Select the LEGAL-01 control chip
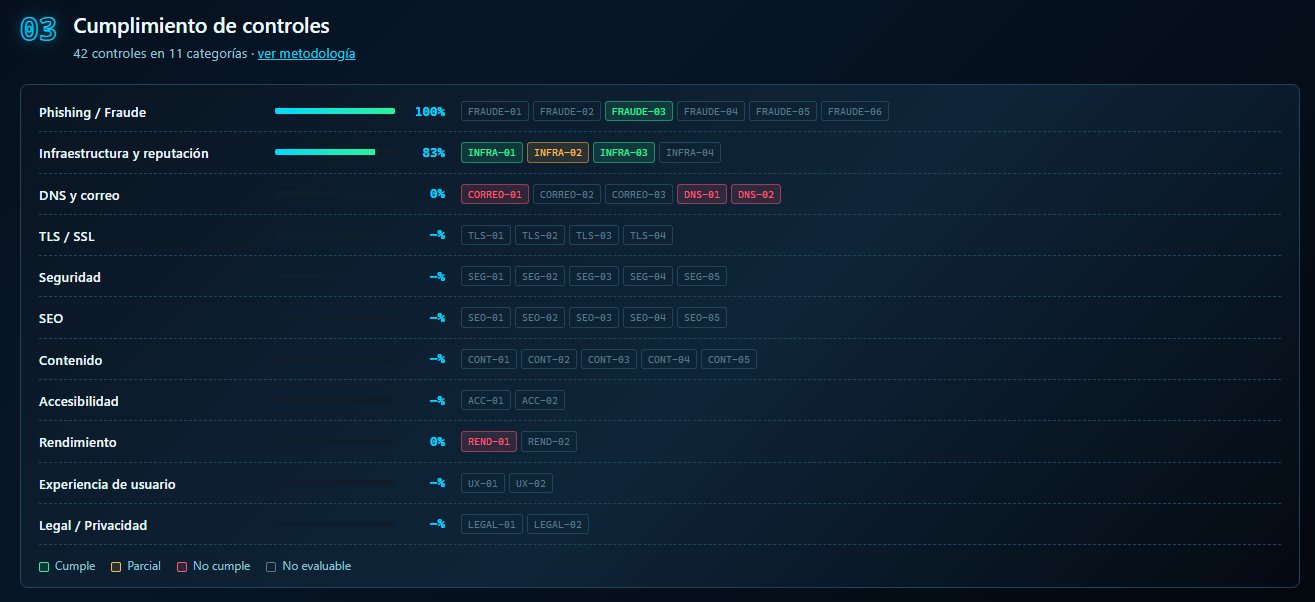The width and height of the screenshot is (1315, 602). [492, 524]
